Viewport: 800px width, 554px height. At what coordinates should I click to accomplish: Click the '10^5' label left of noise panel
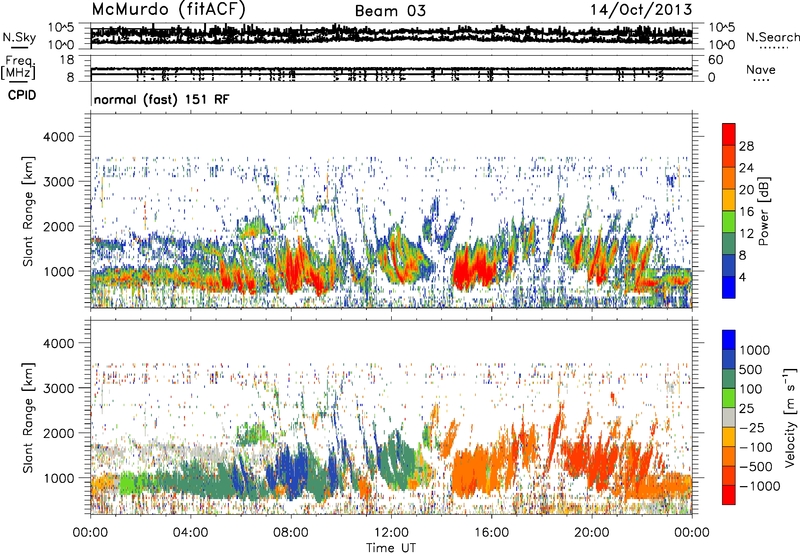[61, 27]
